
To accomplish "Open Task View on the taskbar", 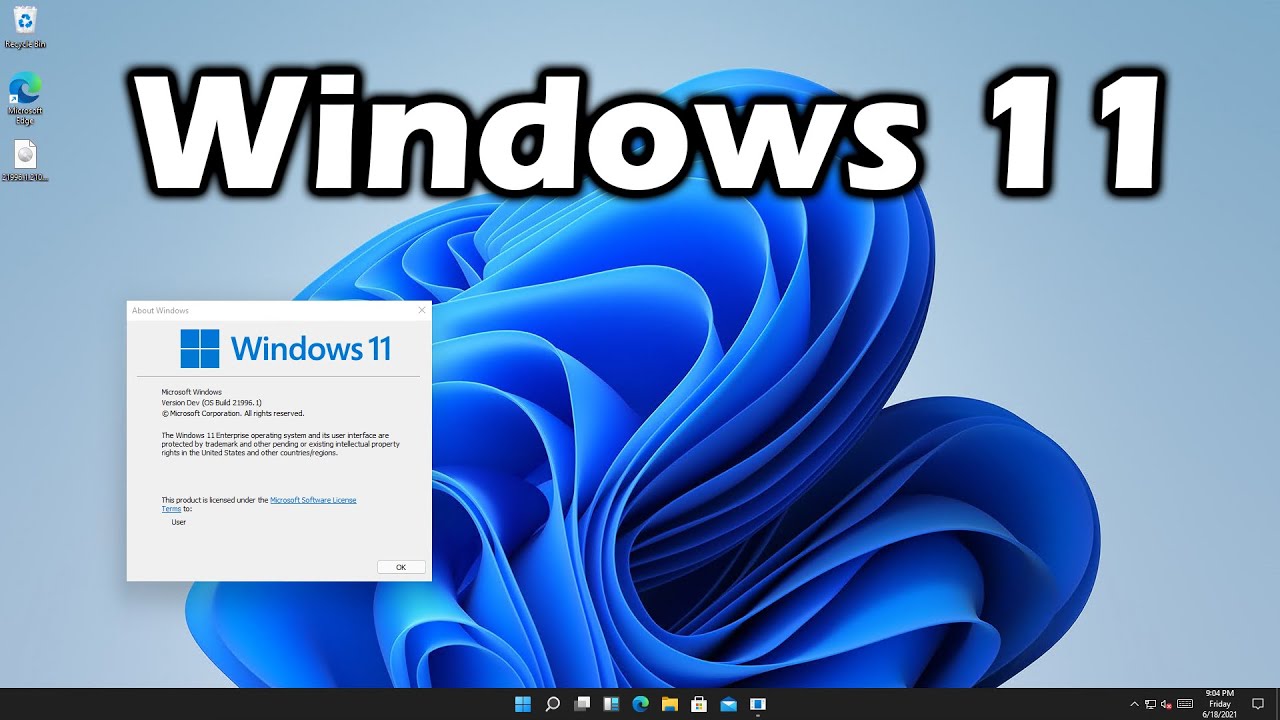I will [582, 704].
